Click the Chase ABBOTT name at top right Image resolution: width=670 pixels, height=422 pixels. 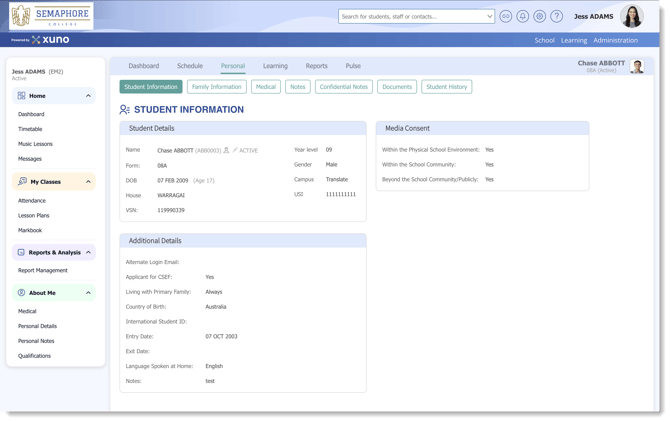point(601,63)
